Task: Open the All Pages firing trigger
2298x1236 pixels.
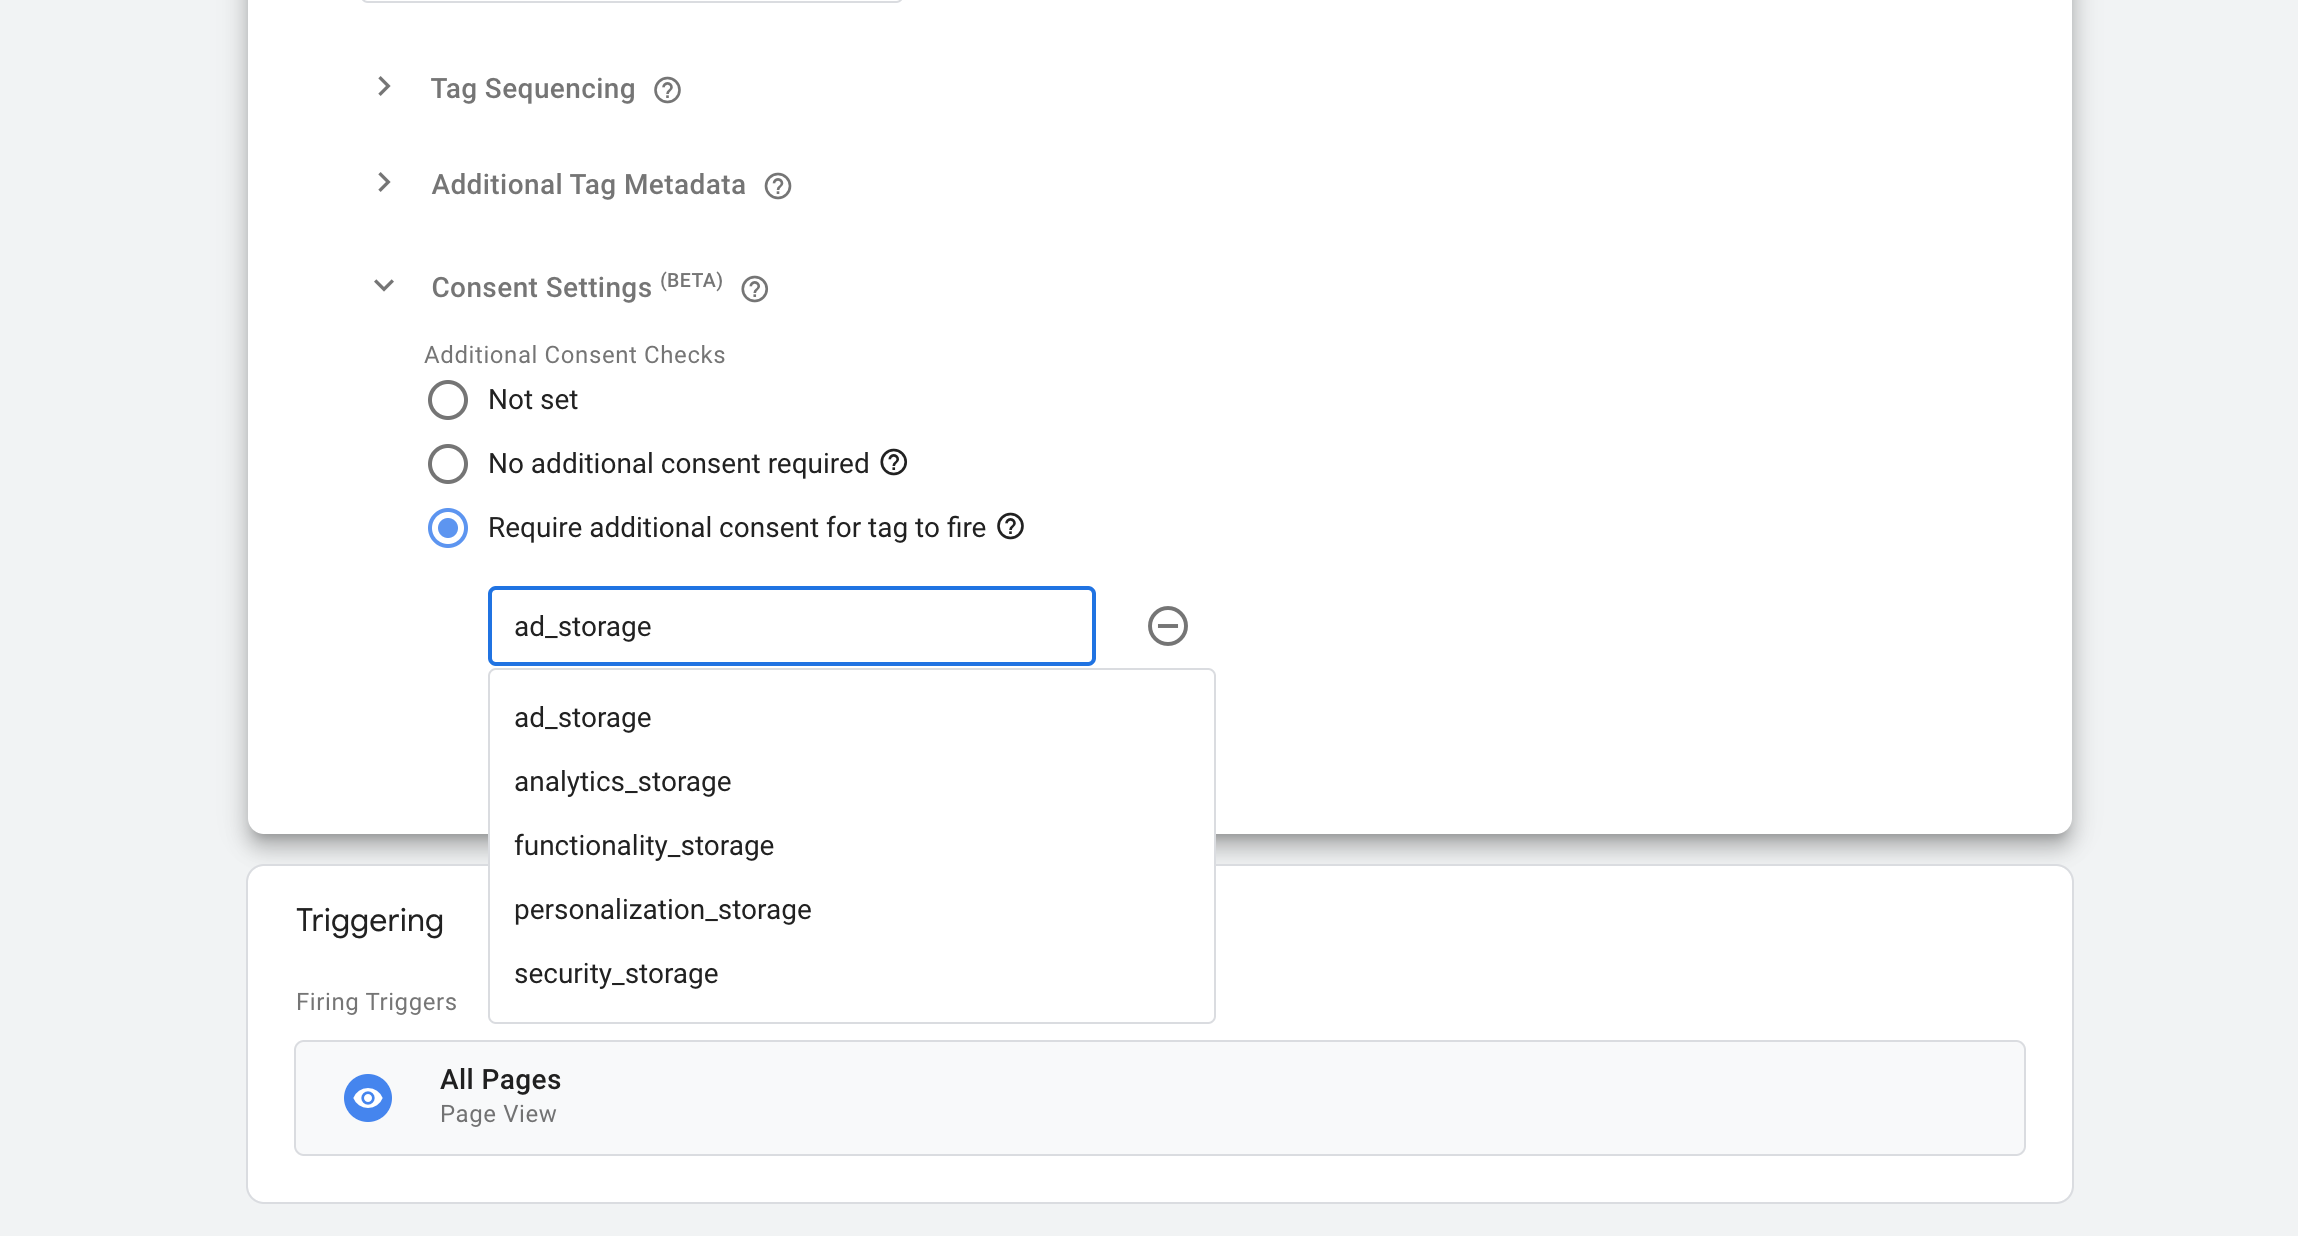Action: [1158, 1098]
